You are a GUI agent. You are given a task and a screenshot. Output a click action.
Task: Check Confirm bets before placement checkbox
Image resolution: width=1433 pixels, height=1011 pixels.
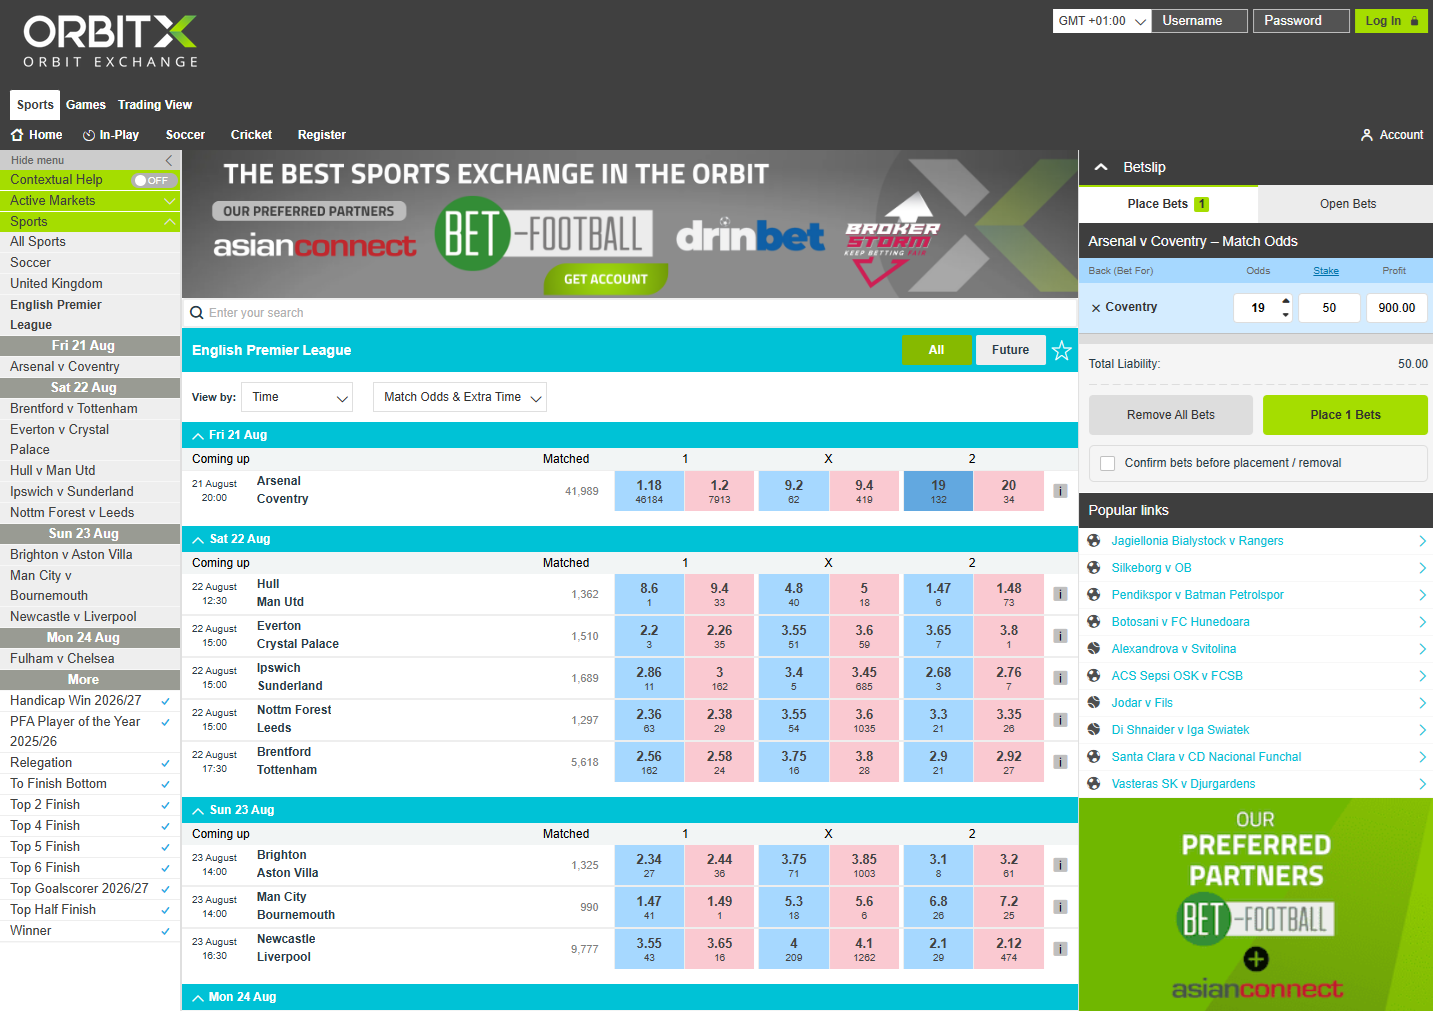pyautogui.click(x=1107, y=463)
